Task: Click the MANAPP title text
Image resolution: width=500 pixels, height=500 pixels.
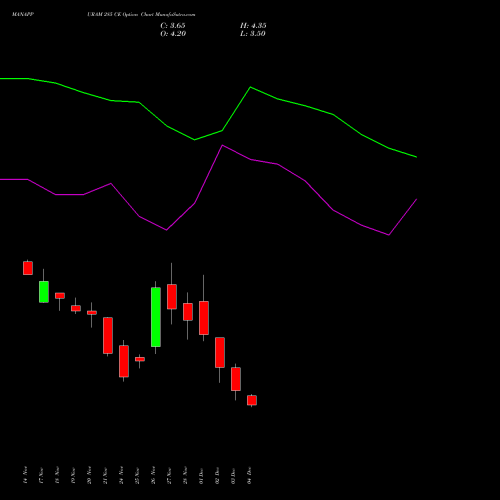Action: click(x=23, y=15)
